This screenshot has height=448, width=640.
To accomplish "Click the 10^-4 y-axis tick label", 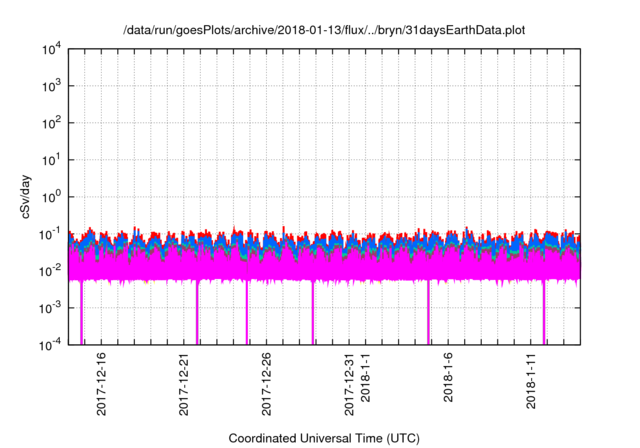I will coord(50,346).
